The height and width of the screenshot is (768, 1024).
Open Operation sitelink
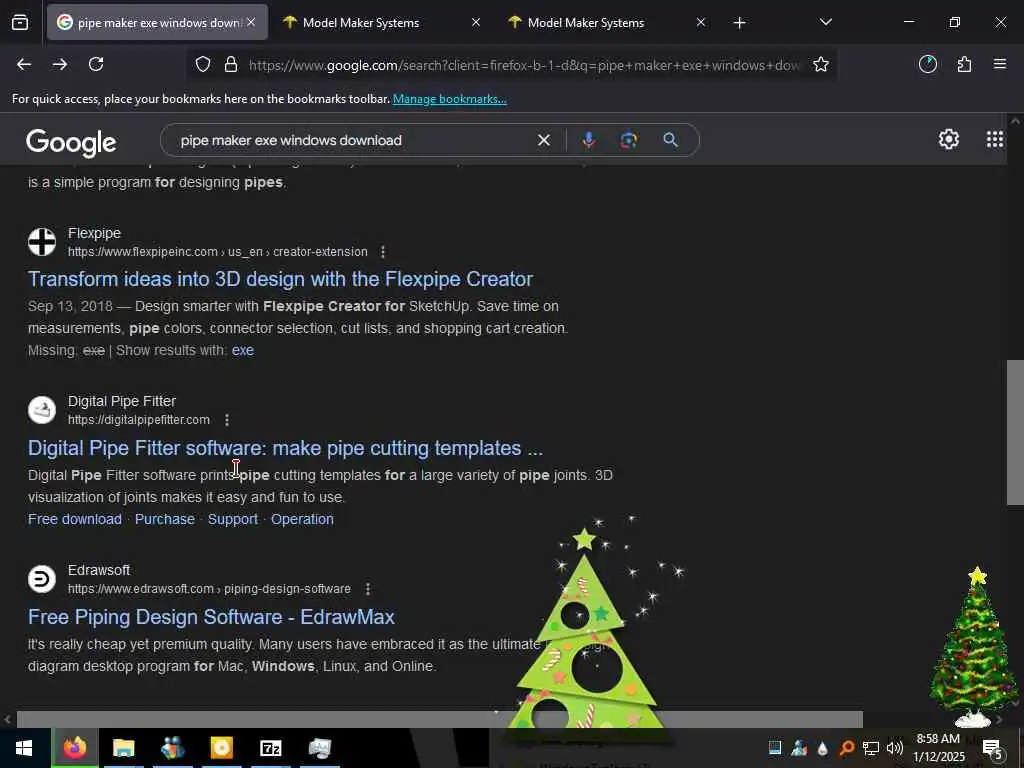tap(302, 519)
